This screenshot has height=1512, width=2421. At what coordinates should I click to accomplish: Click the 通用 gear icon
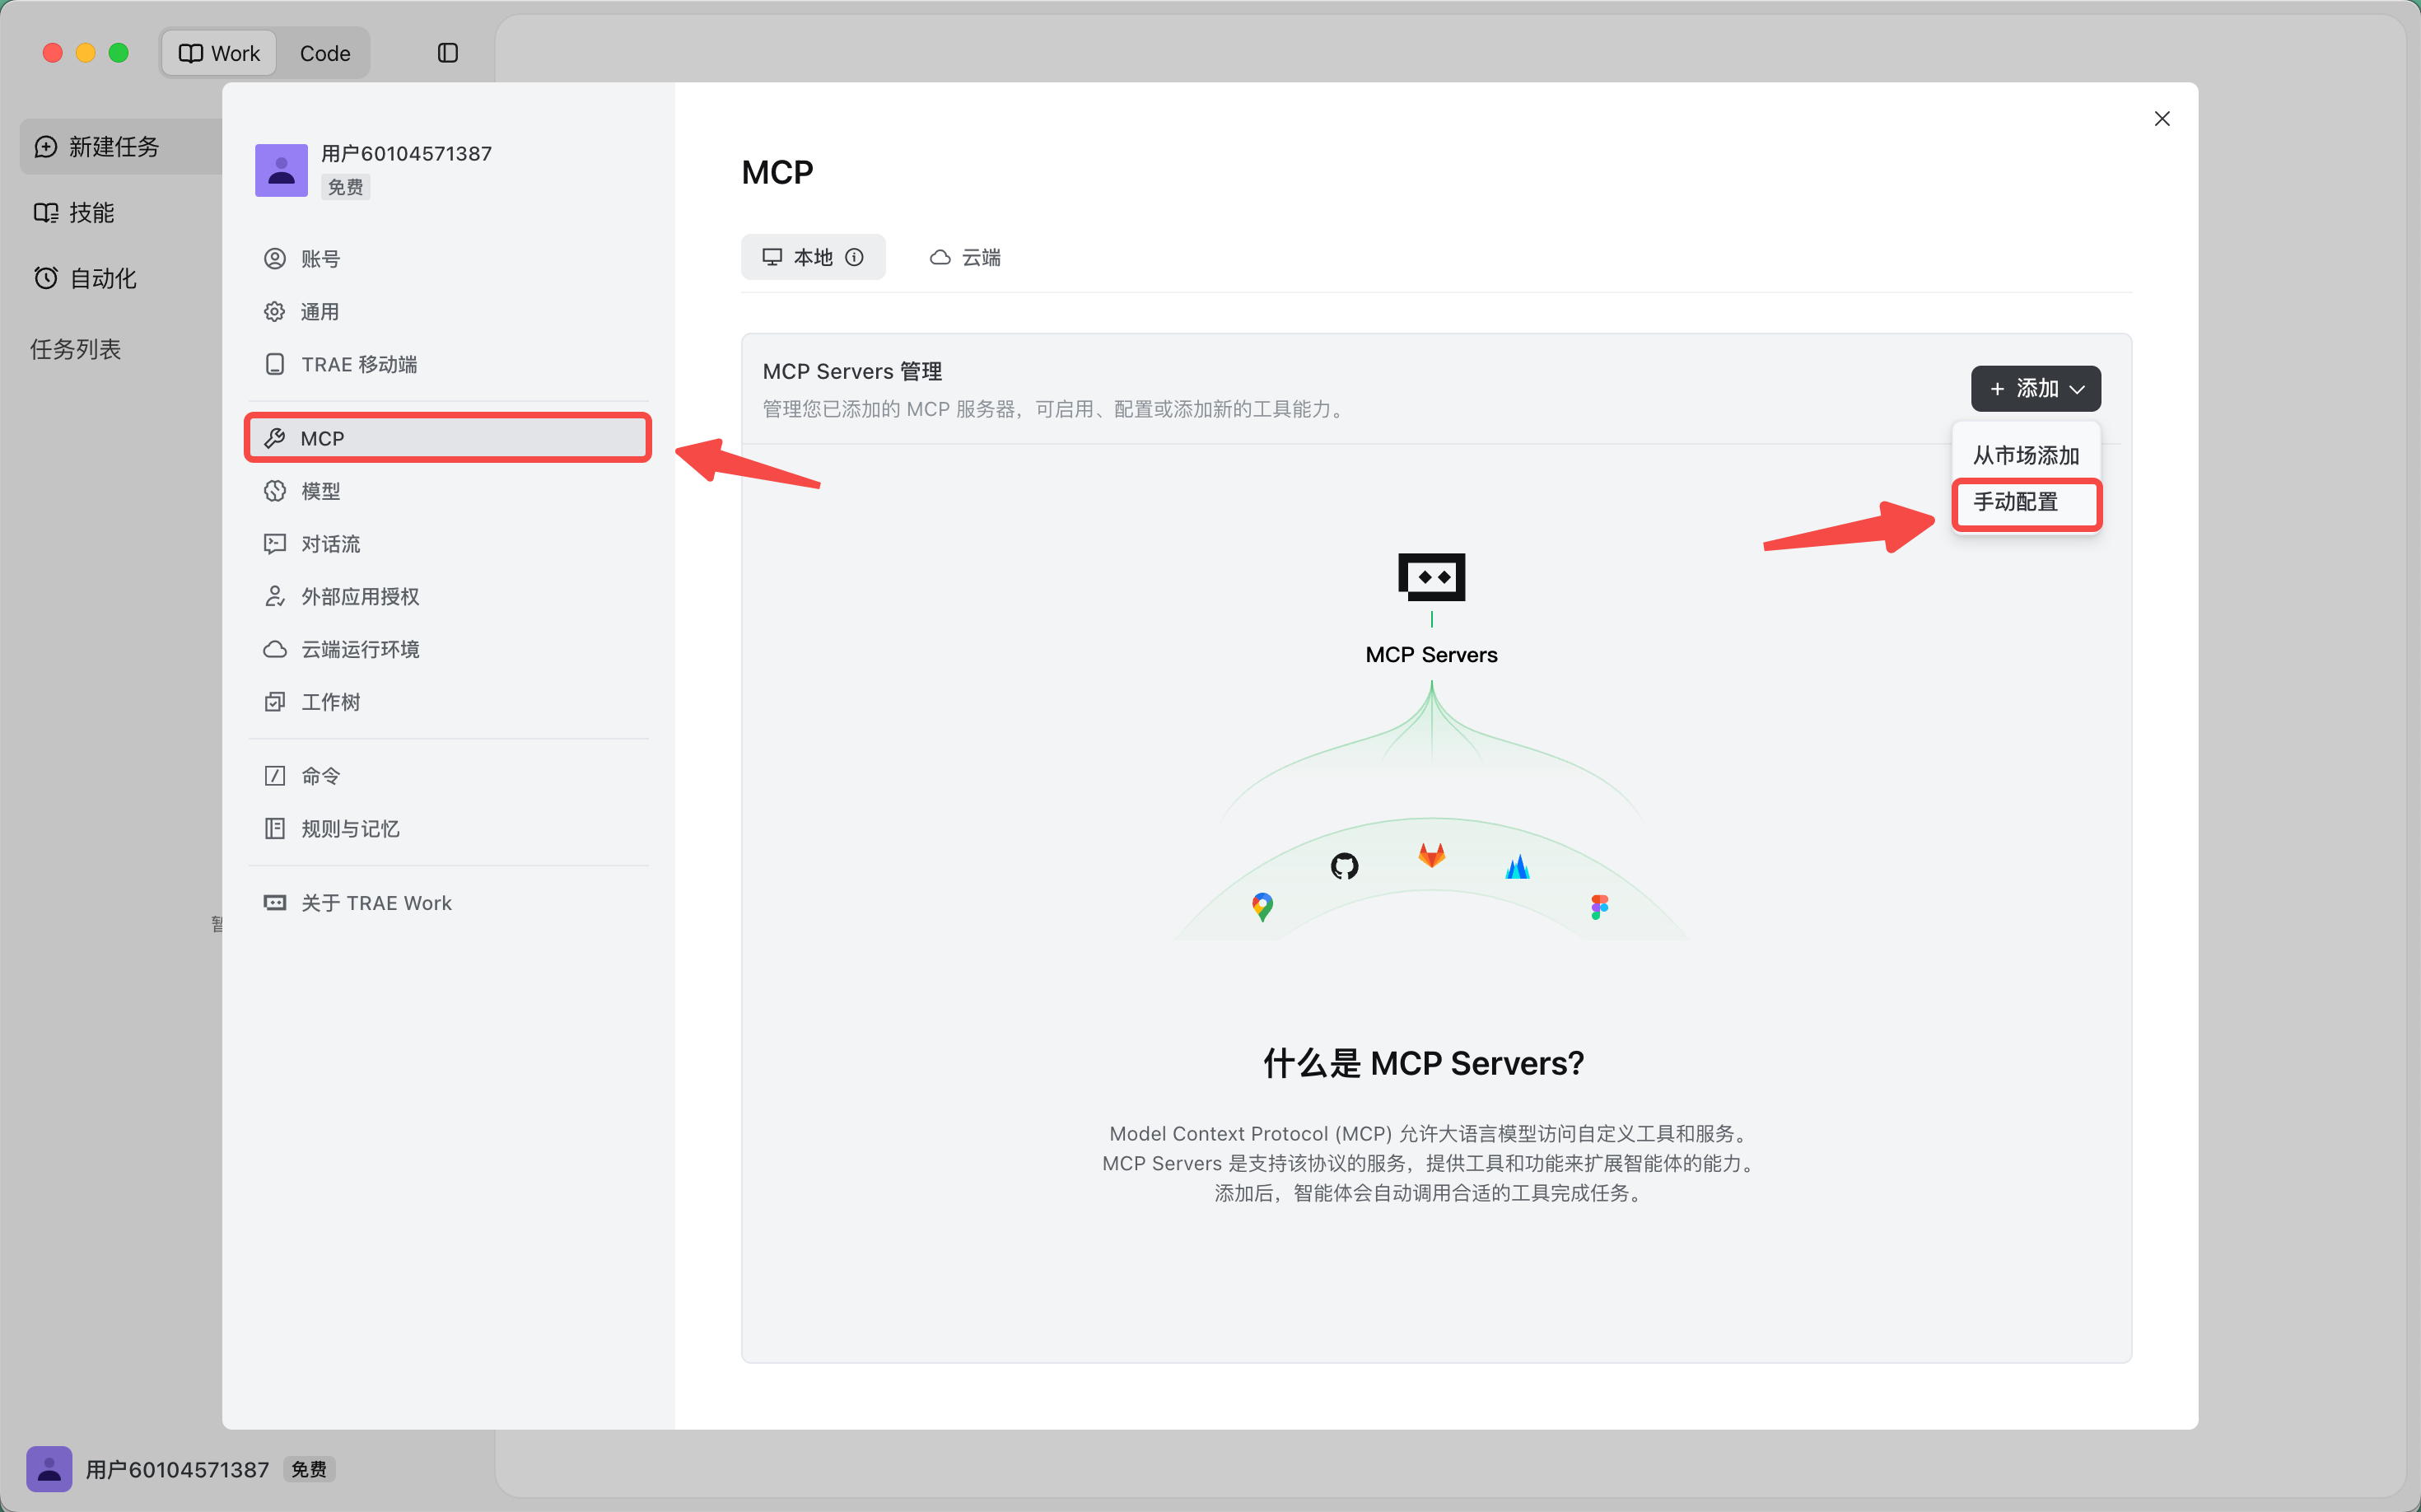pos(275,312)
